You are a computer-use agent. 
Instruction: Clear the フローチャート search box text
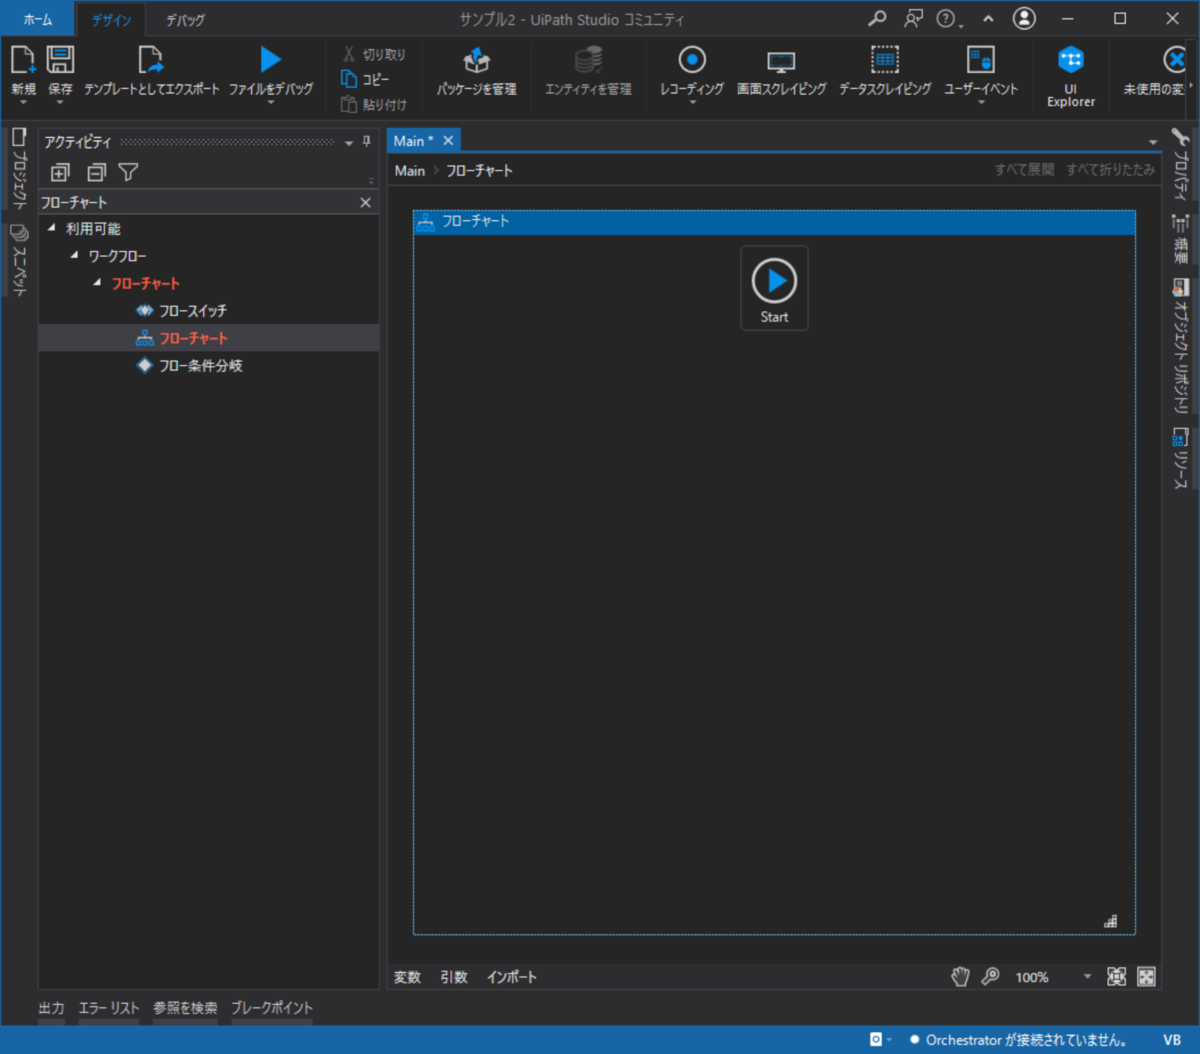tap(365, 202)
